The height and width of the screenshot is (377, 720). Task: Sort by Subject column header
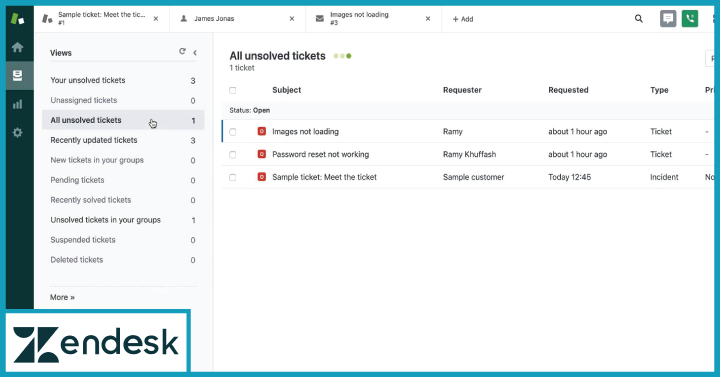(x=287, y=90)
